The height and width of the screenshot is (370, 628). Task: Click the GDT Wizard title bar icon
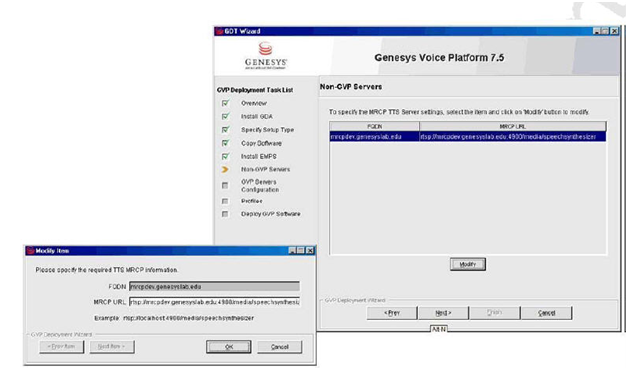click(219, 31)
